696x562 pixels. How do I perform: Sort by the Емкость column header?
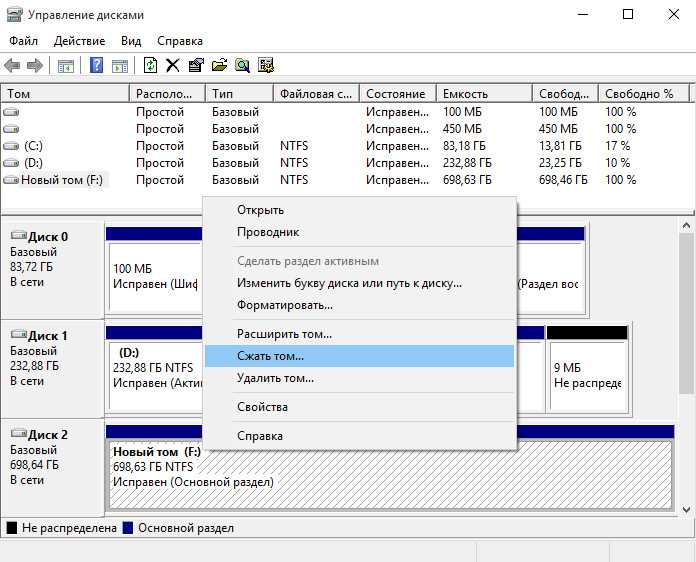tap(484, 94)
